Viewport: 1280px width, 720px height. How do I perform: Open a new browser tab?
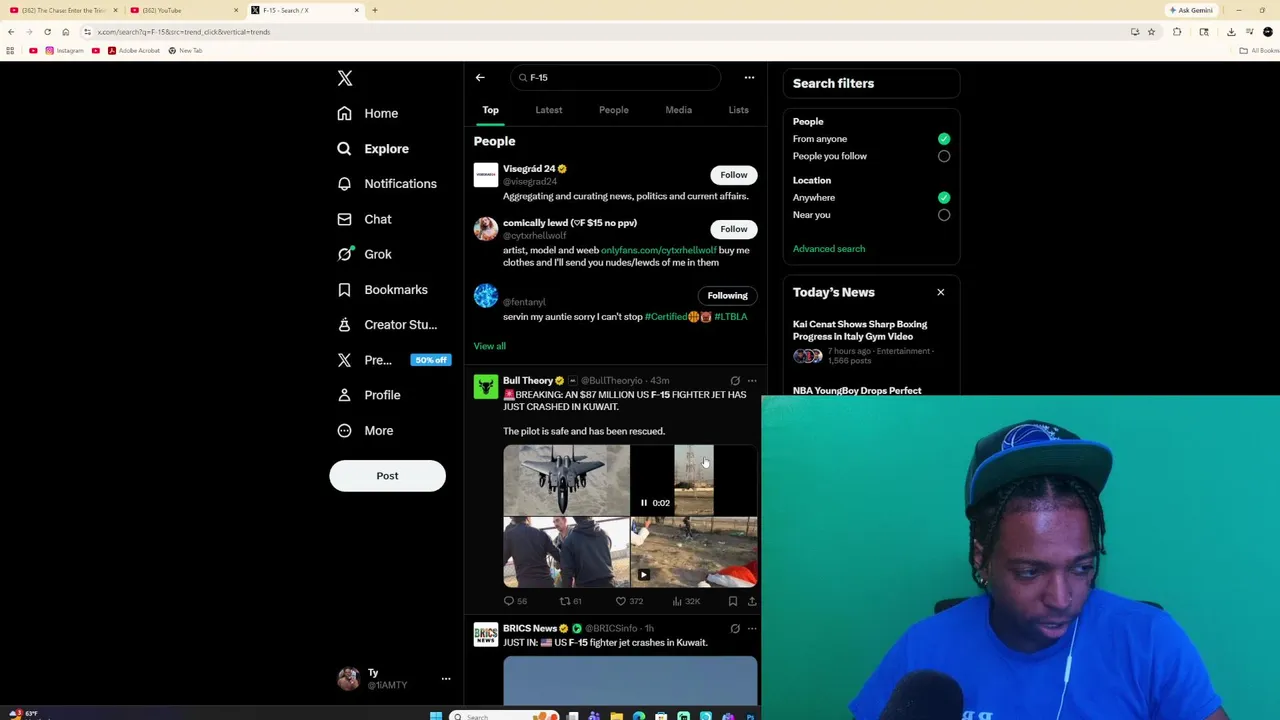pos(375,10)
